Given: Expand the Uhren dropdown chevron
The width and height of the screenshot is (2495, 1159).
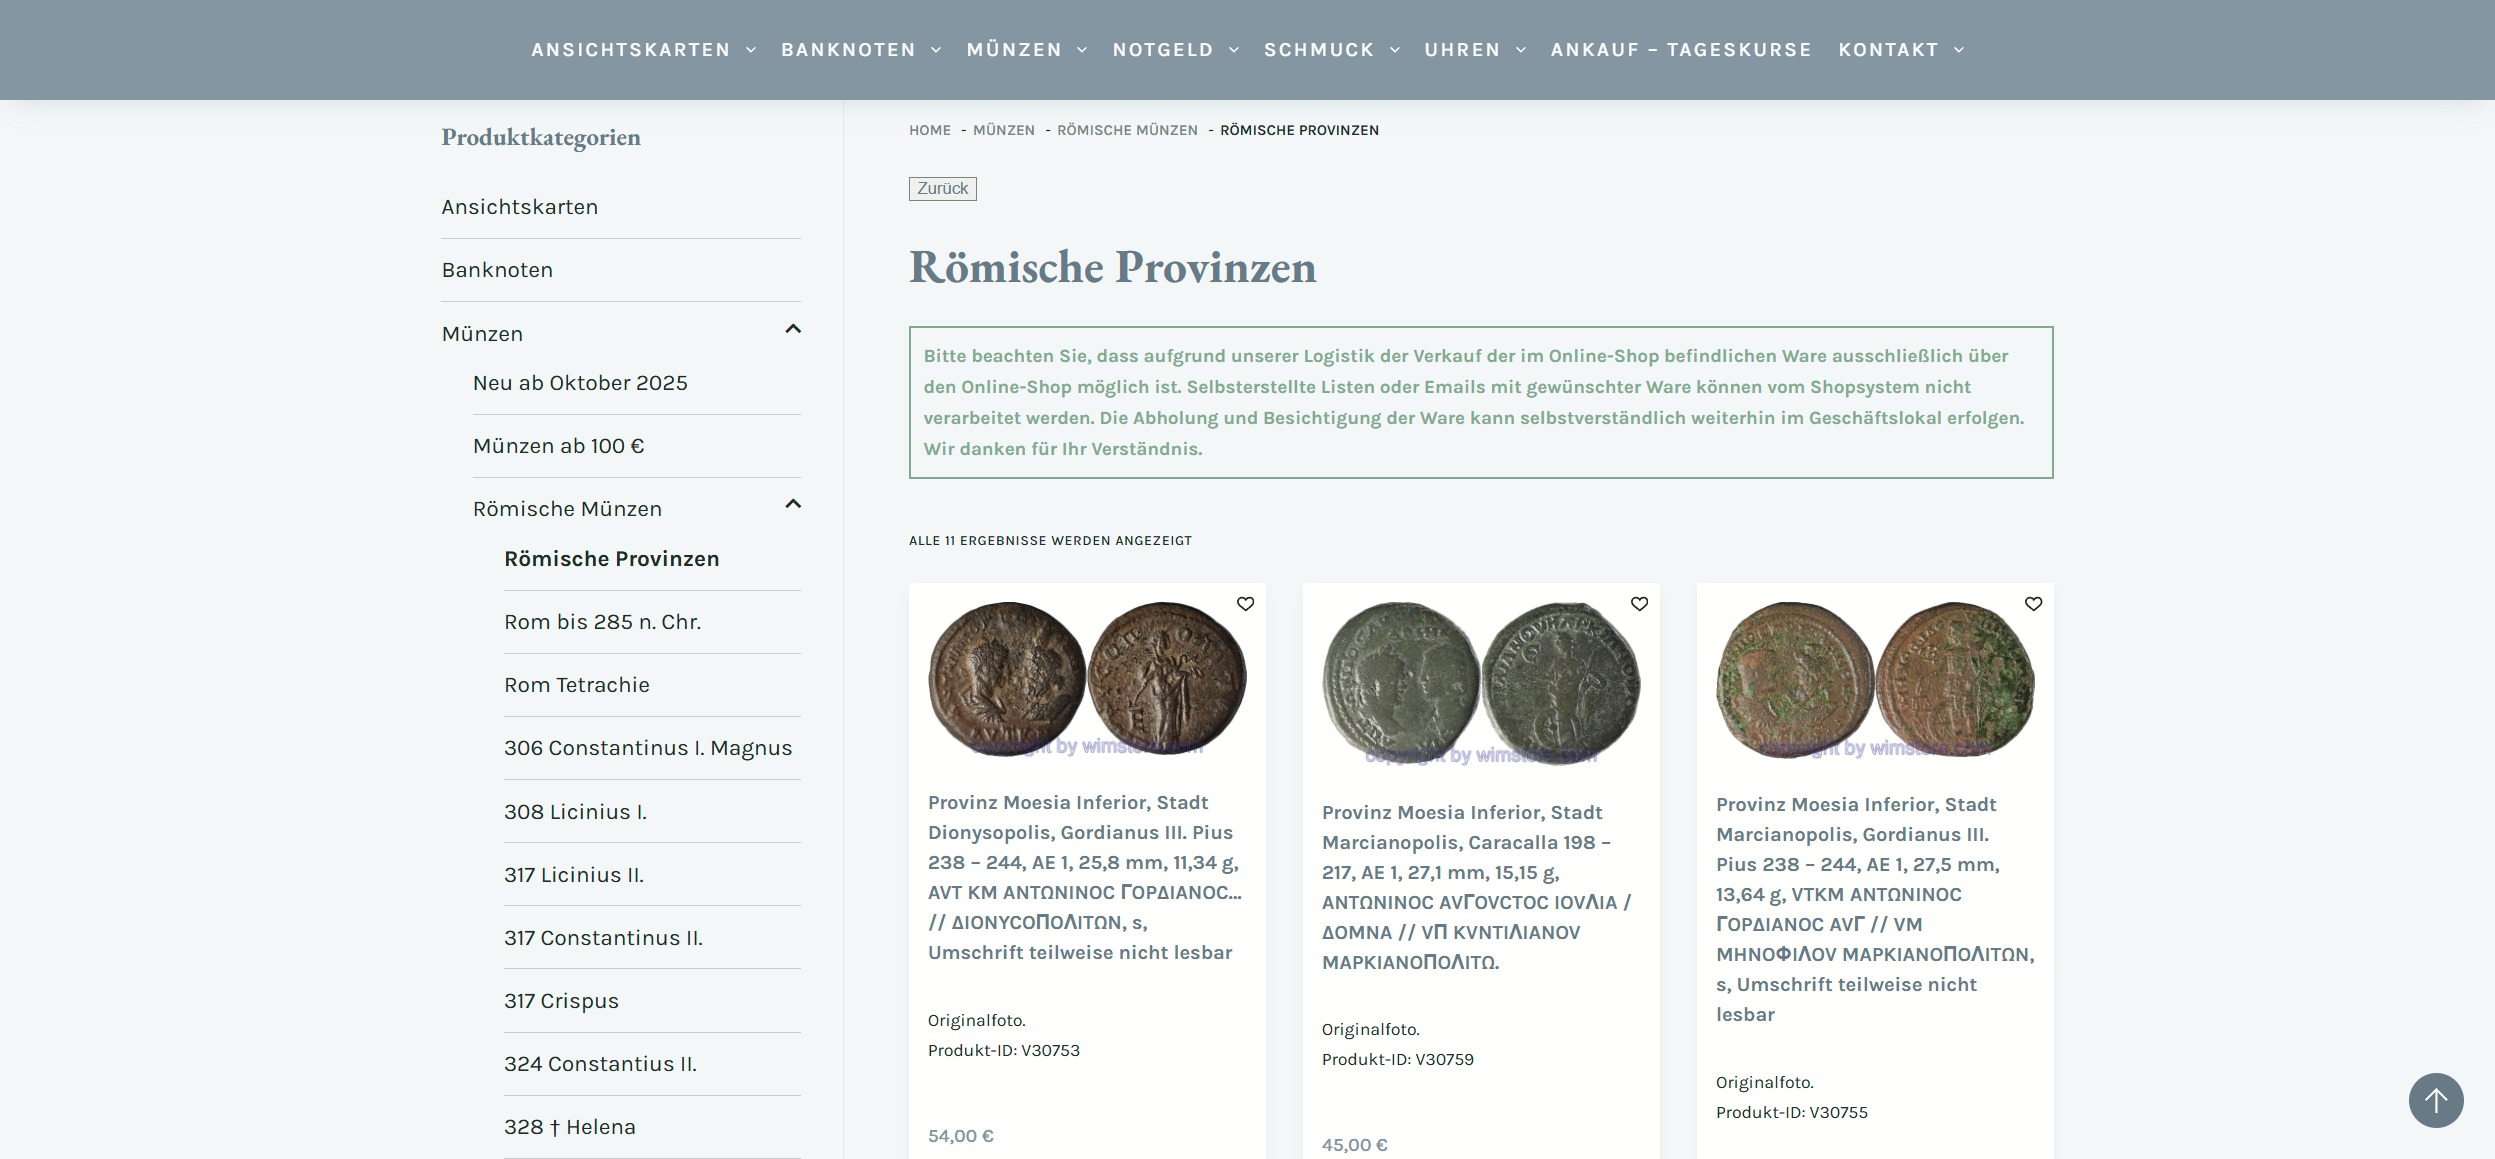Looking at the screenshot, I should point(1521,50).
